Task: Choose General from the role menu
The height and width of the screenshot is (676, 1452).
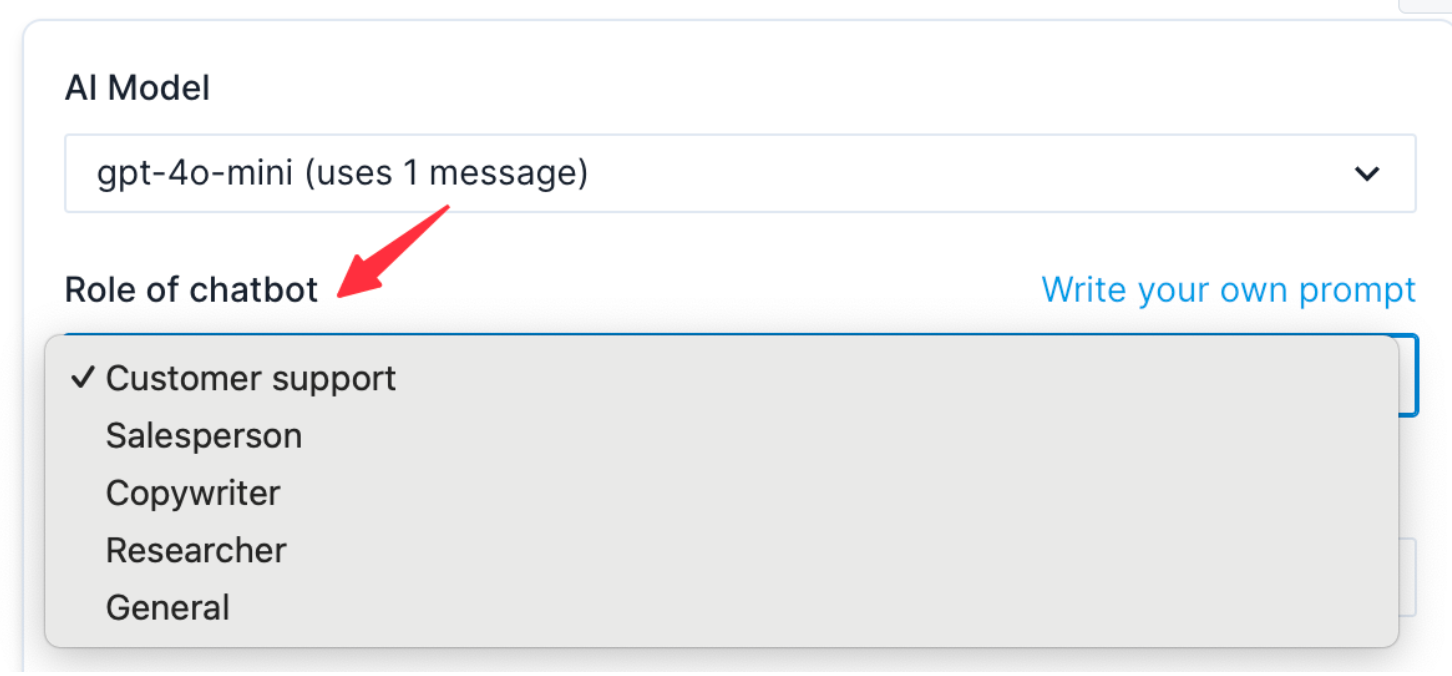Action: coord(168,607)
